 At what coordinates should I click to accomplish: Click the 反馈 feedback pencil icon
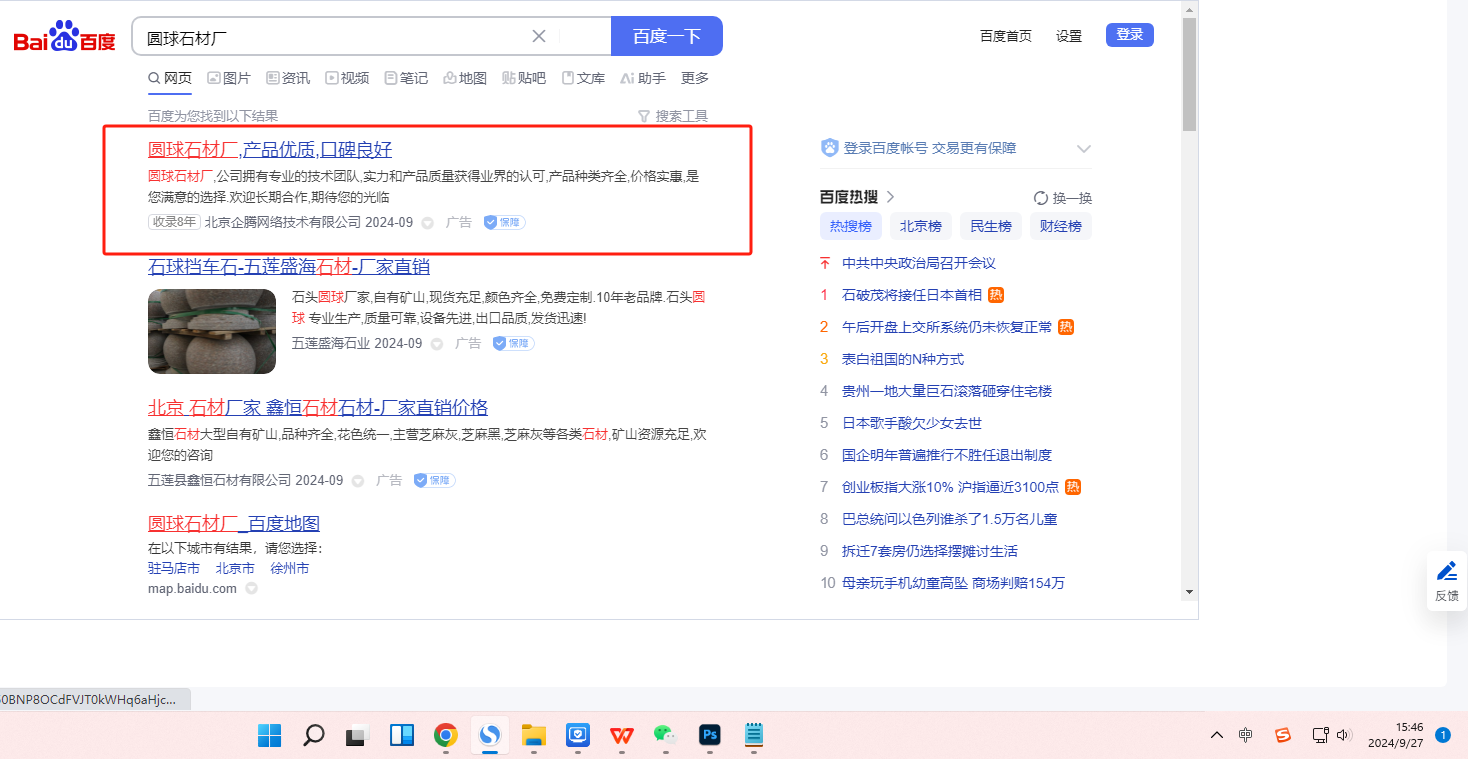click(x=1446, y=571)
